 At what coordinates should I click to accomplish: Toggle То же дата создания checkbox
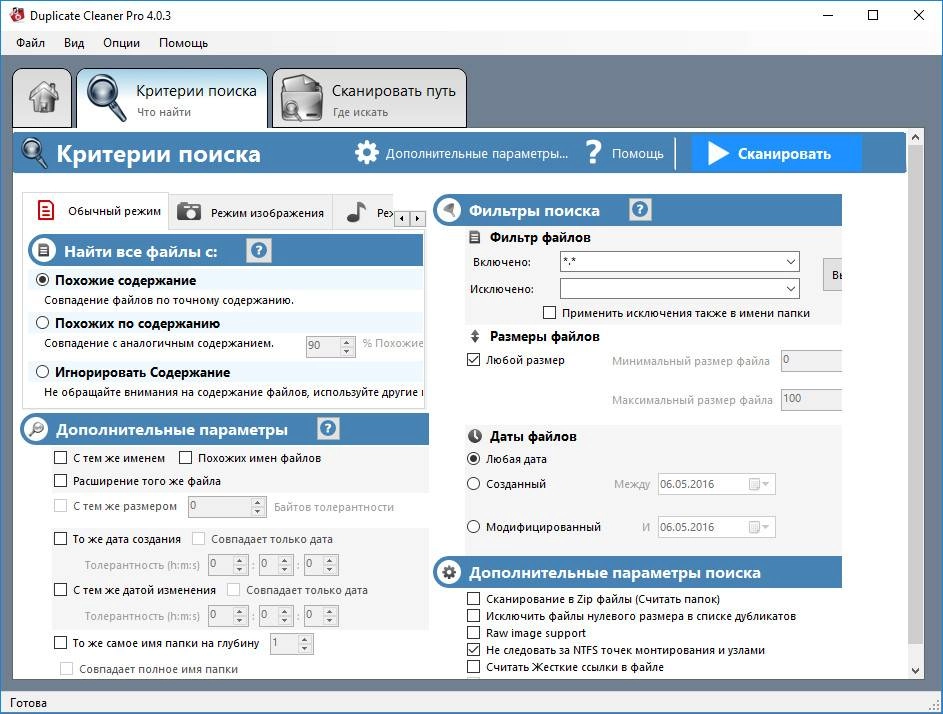tap(60, 538)
